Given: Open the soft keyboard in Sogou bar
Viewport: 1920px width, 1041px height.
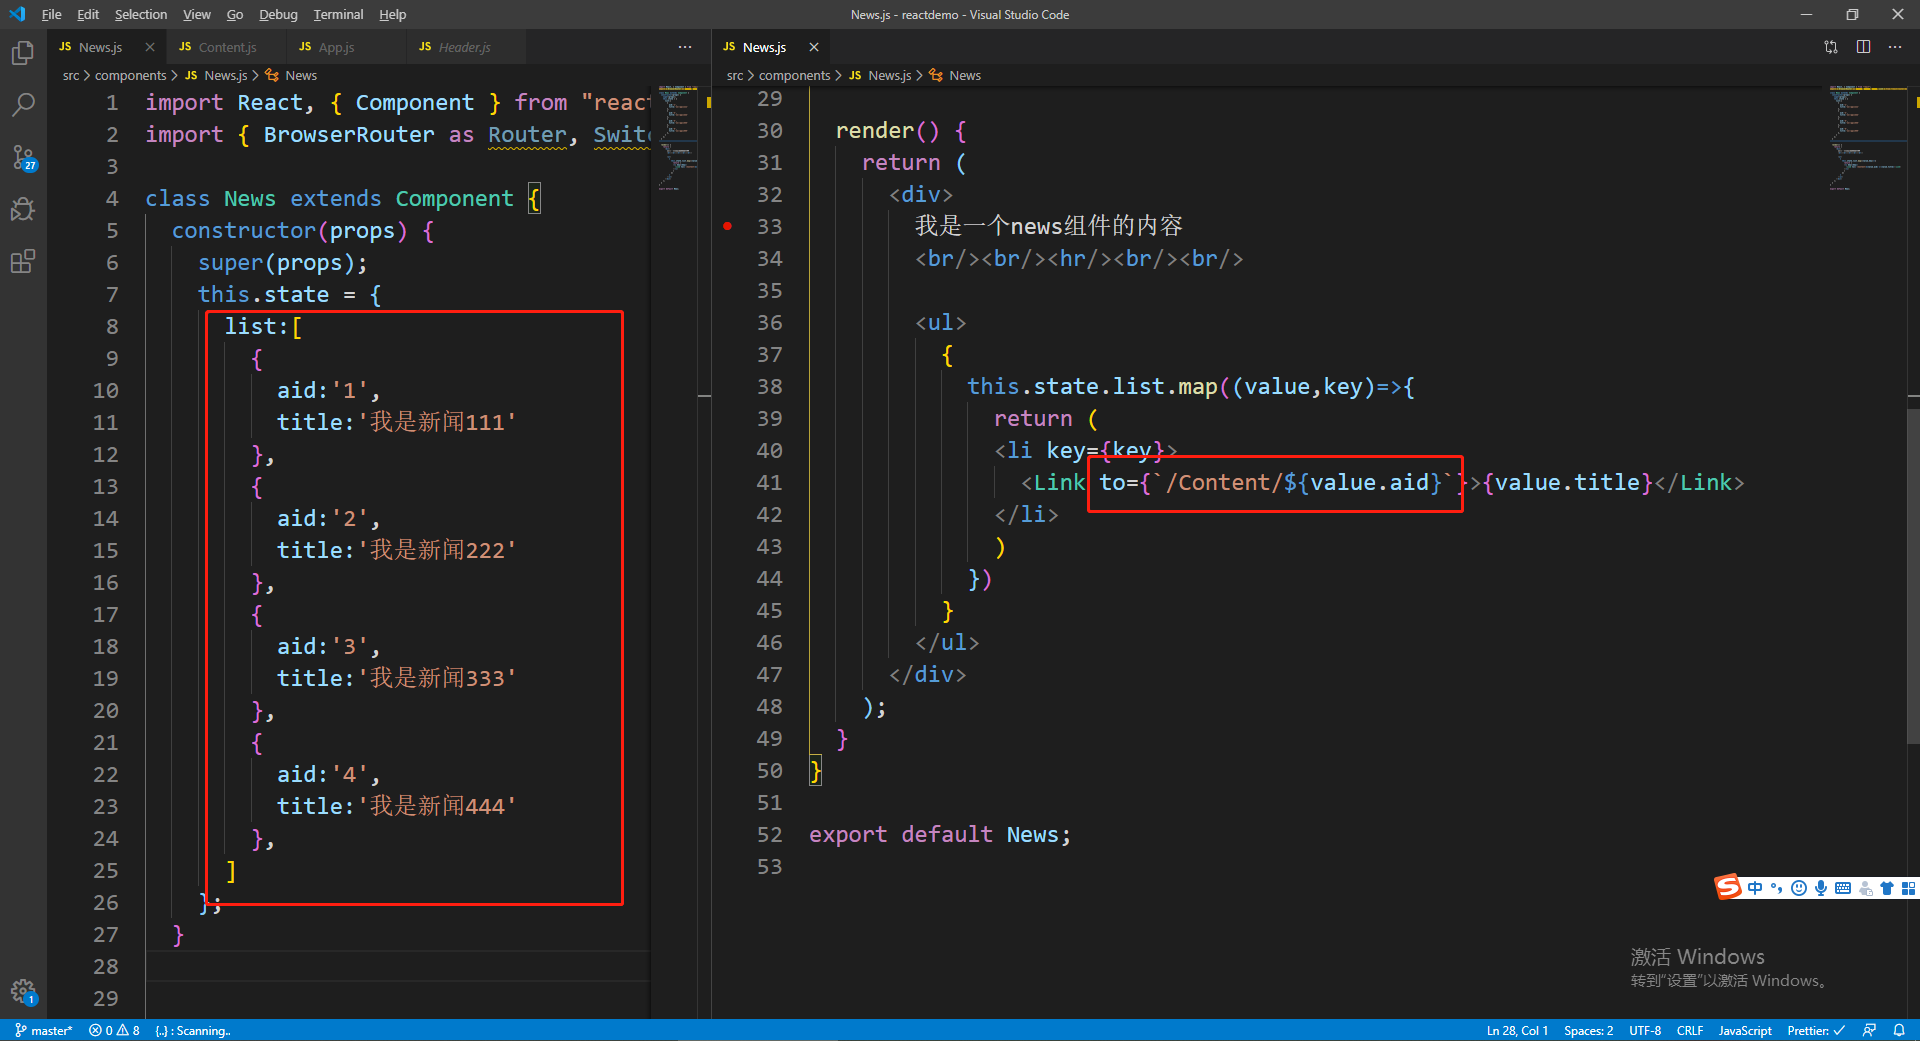Looking at the screenshot, I should (x=1843, y=888).
